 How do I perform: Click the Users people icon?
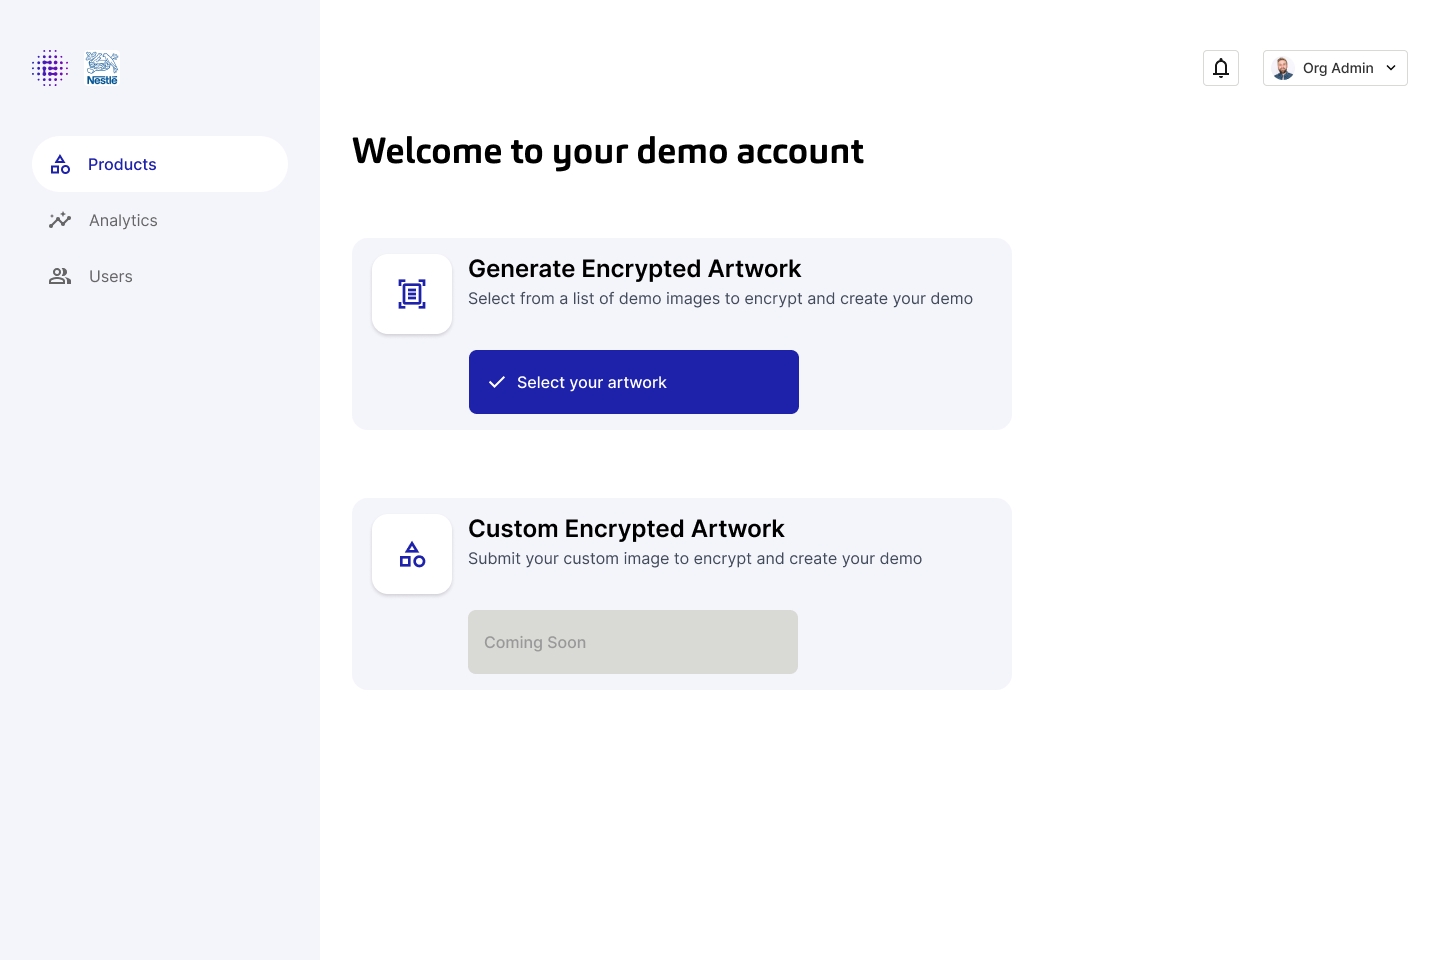60,276
